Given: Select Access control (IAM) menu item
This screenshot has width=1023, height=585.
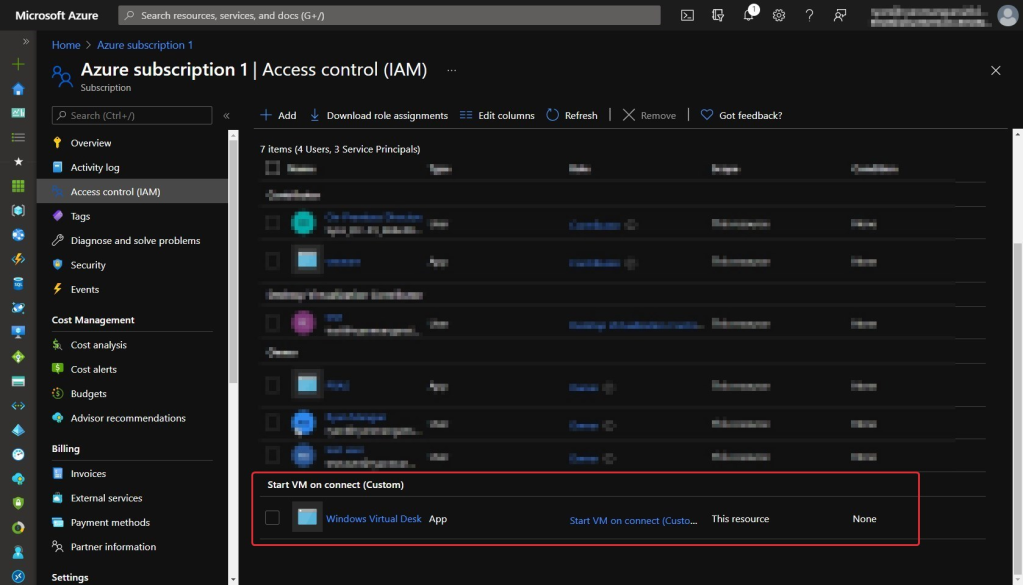Looking at the screenshot, I should click(x=132, y=192).
